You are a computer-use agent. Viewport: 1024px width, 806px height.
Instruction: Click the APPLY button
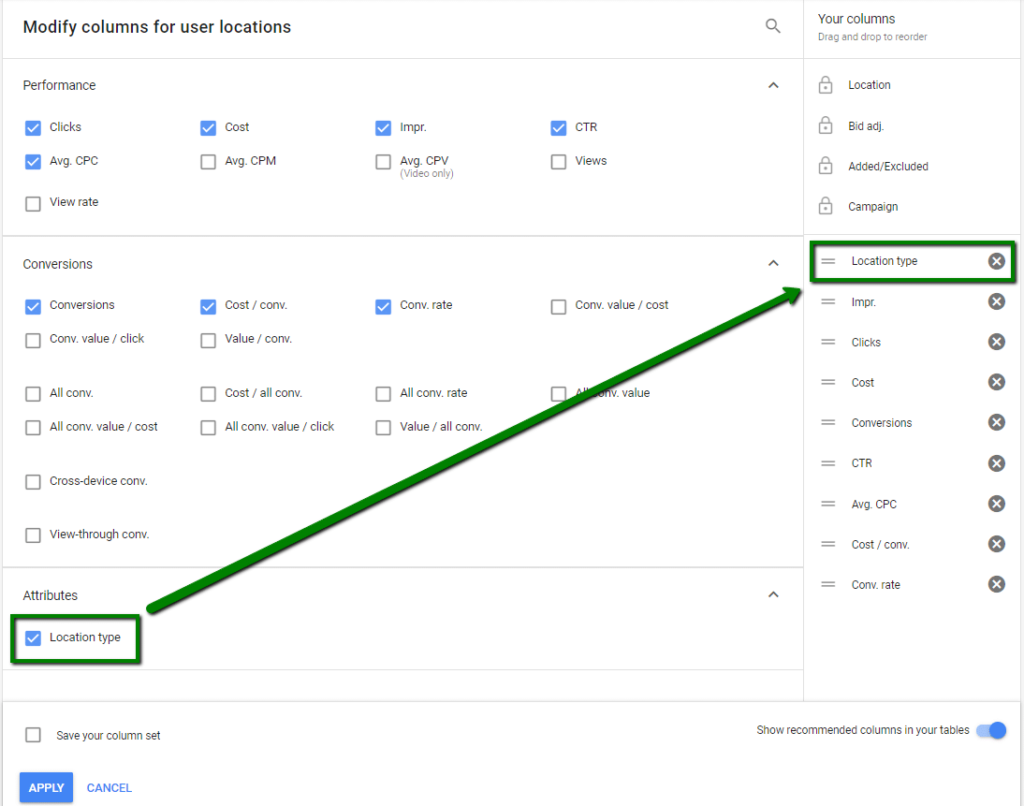coord(45,787)
